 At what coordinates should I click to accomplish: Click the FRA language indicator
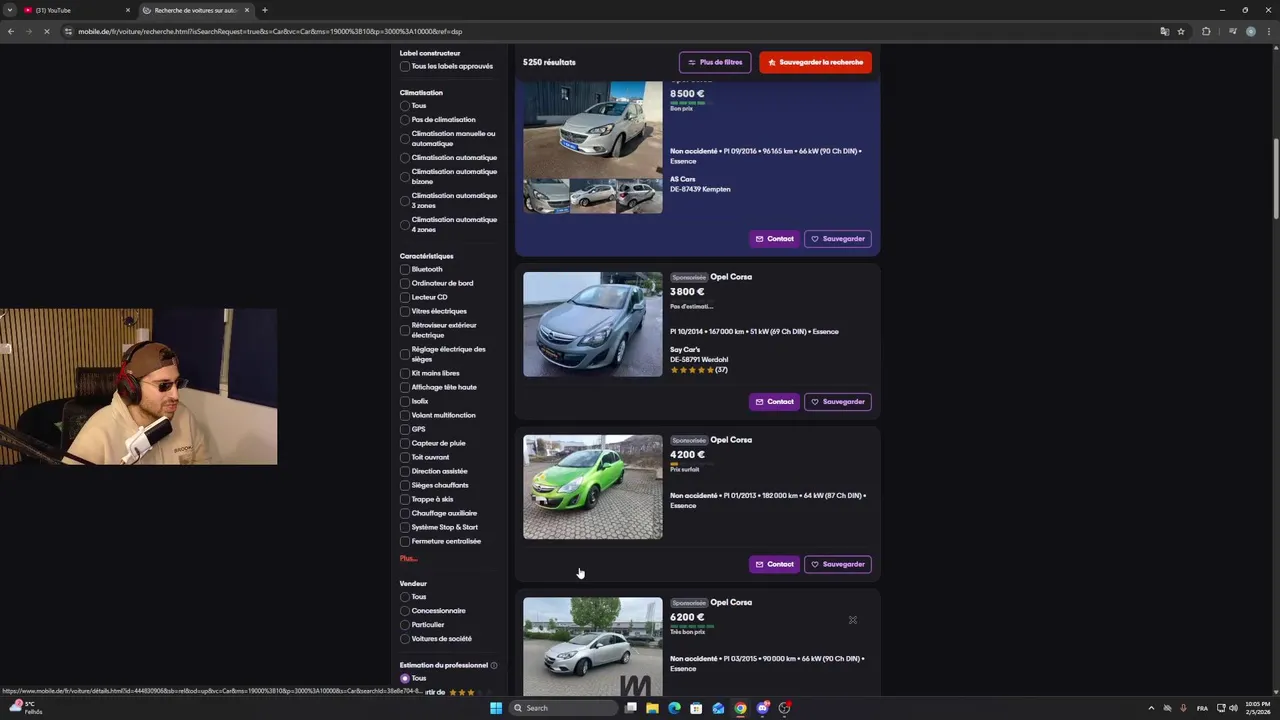click(1203, 708)
